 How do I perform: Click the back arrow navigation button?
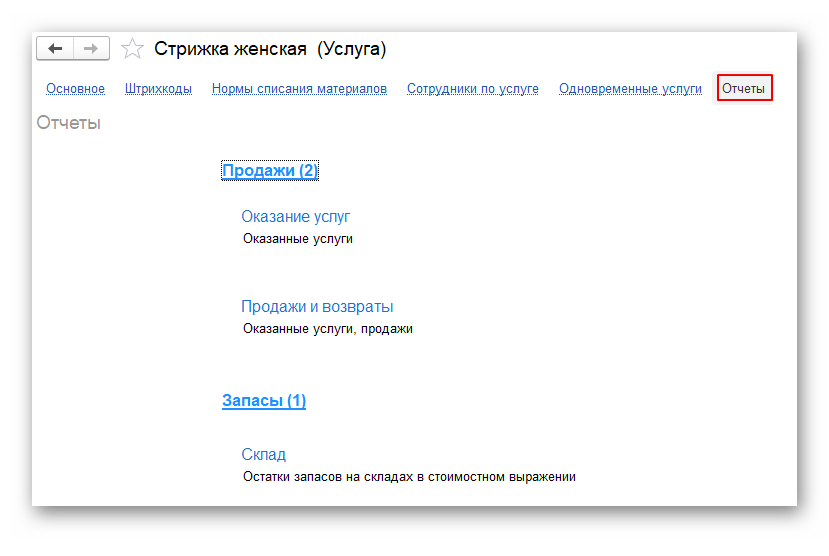[55, 49]
